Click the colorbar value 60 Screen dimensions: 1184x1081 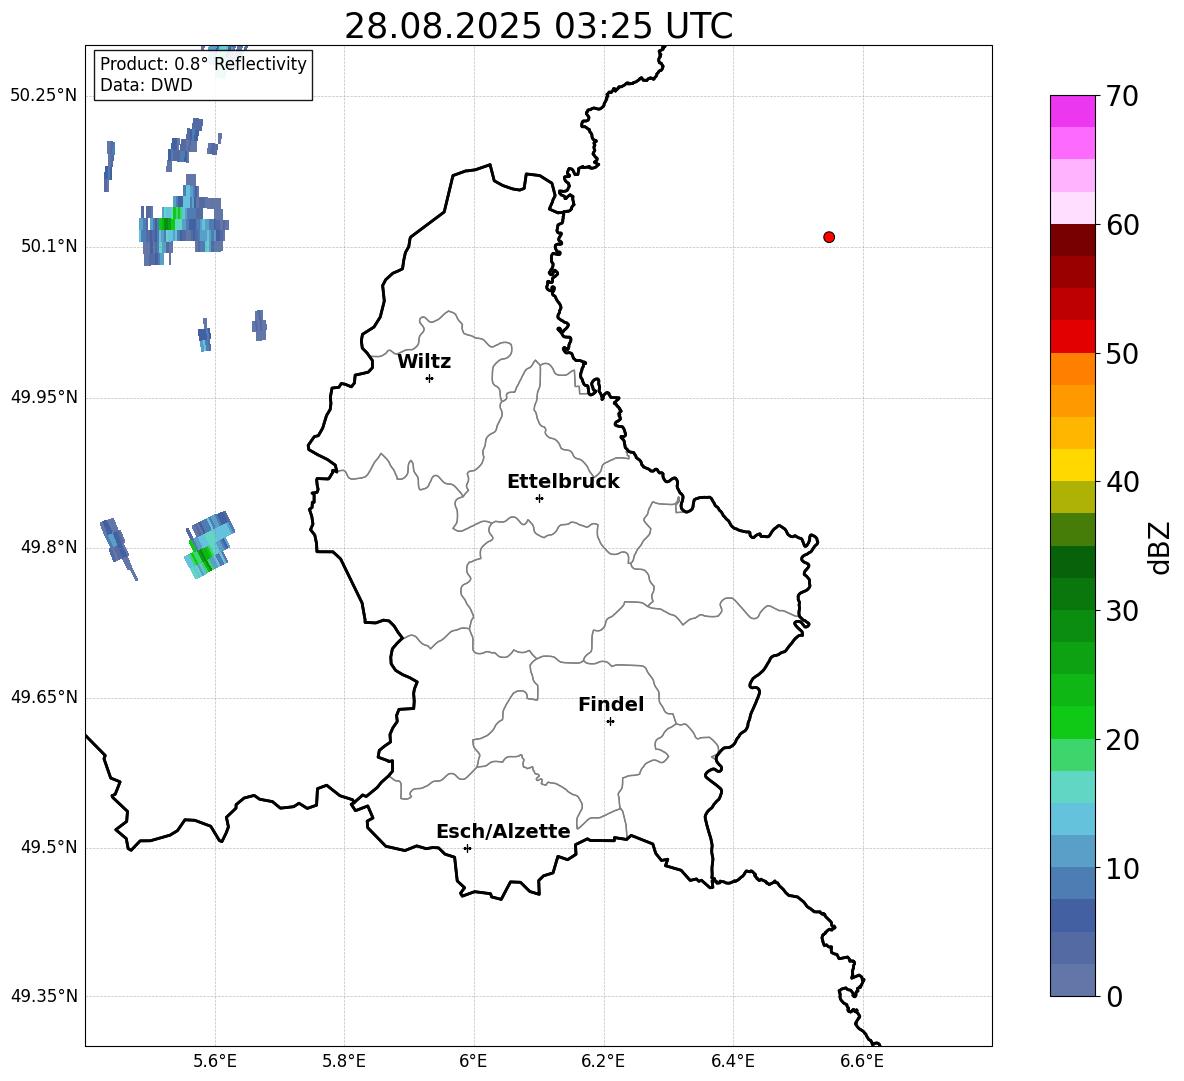1122,225
